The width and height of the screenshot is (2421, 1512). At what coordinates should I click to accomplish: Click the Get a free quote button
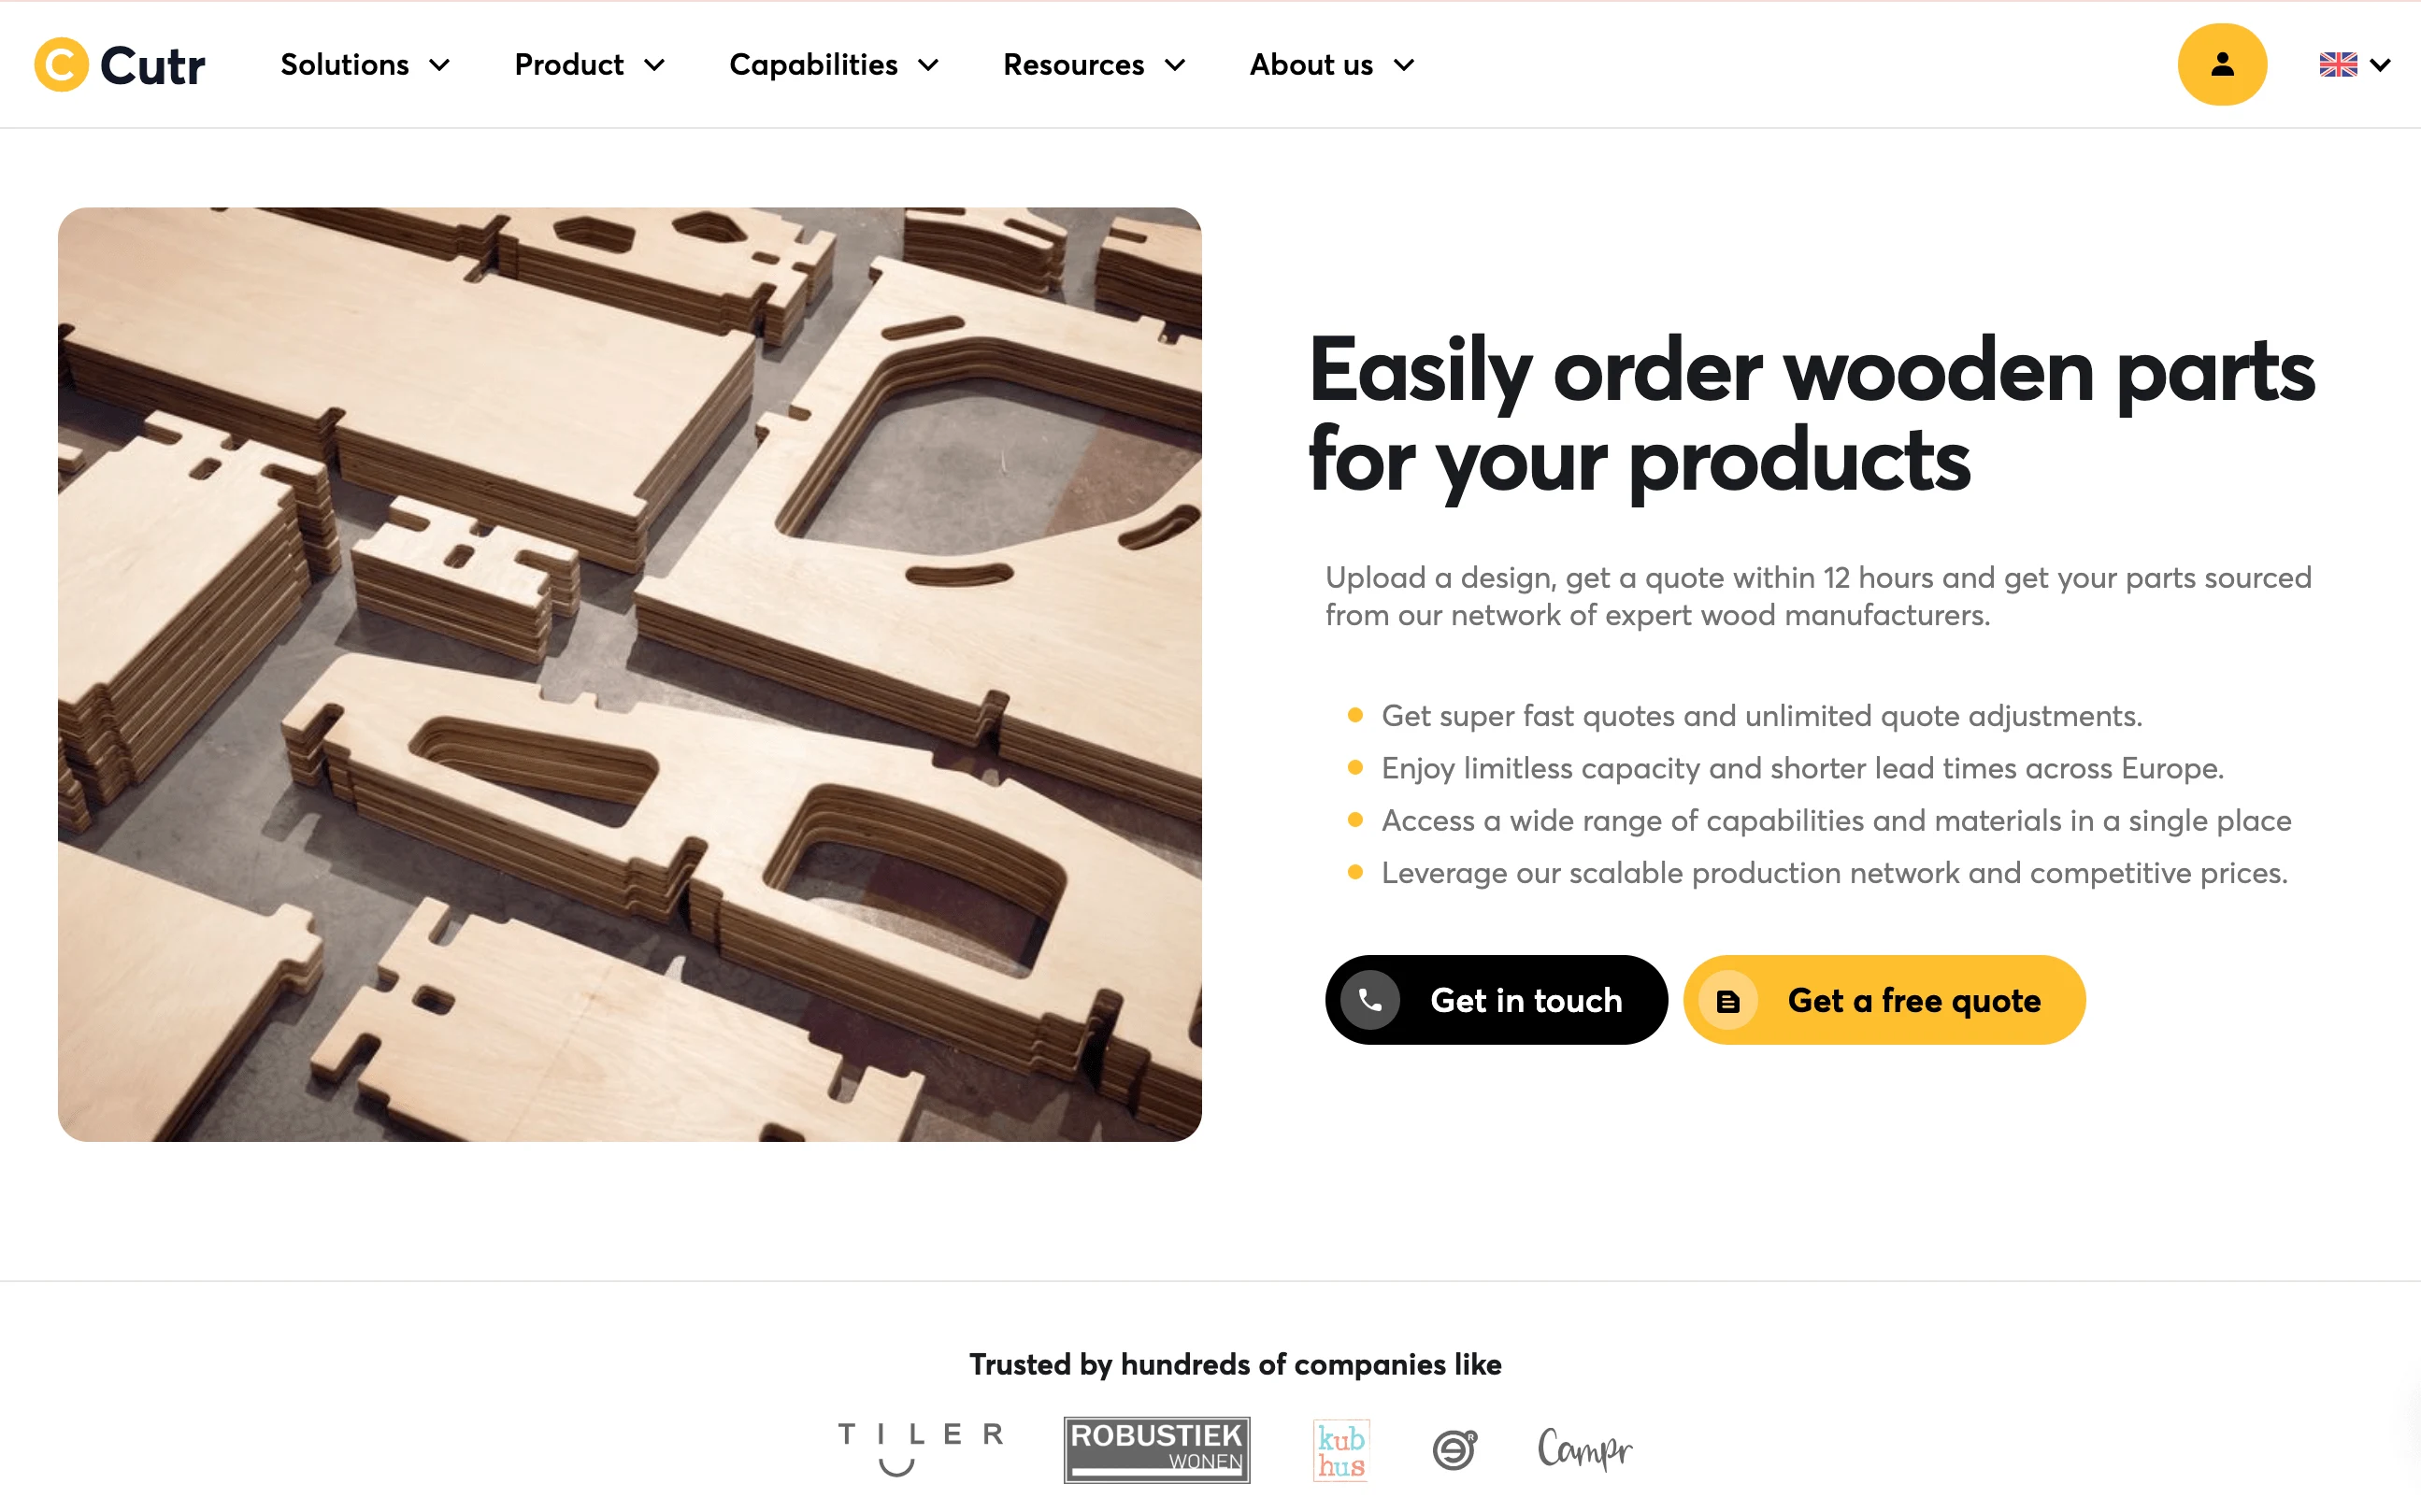1884,1000
